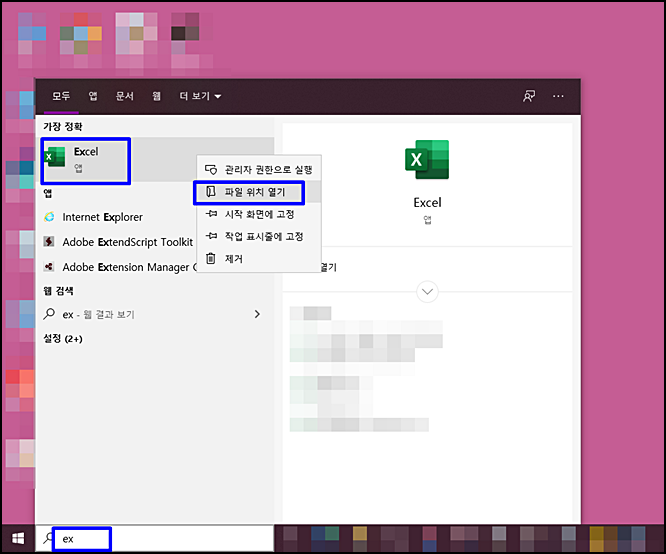
Task: Click the trash icon beside 제거
Action: click(211, 258)
